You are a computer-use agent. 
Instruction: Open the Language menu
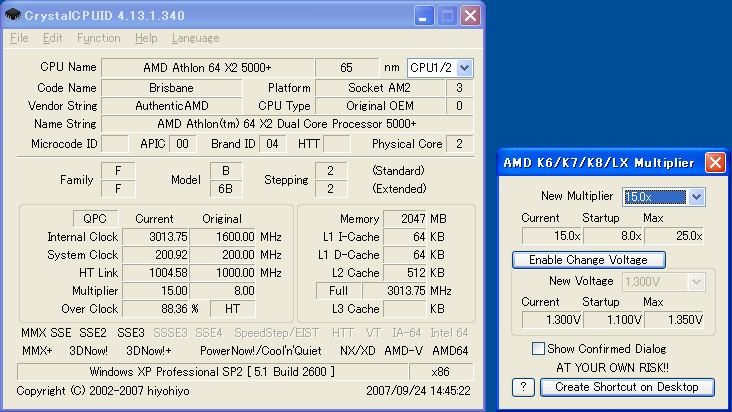(195, 38)
